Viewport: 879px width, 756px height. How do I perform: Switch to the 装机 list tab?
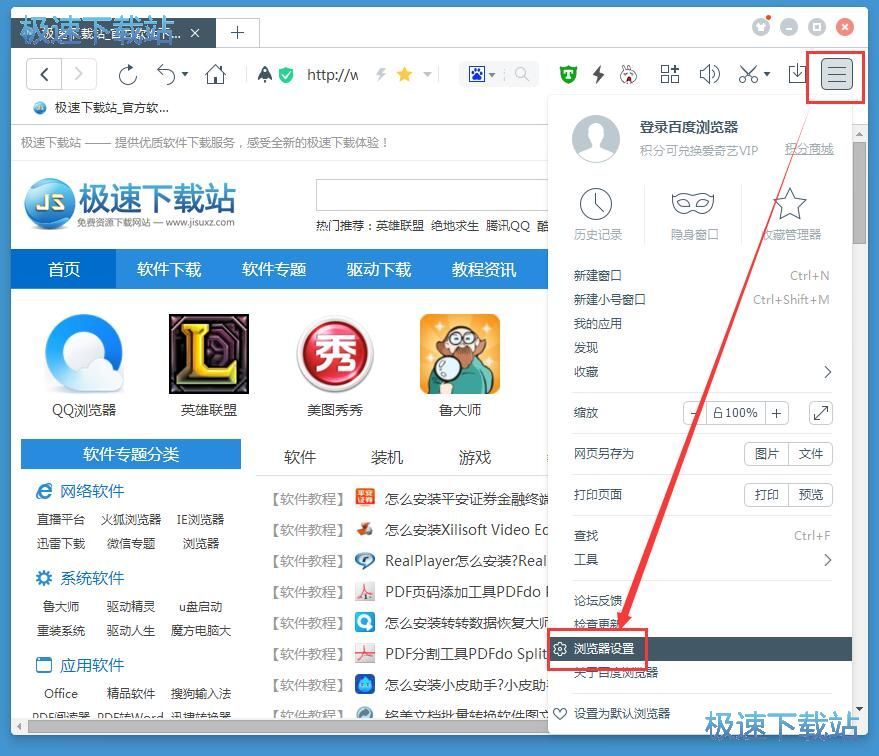click(x=387, y=457)
